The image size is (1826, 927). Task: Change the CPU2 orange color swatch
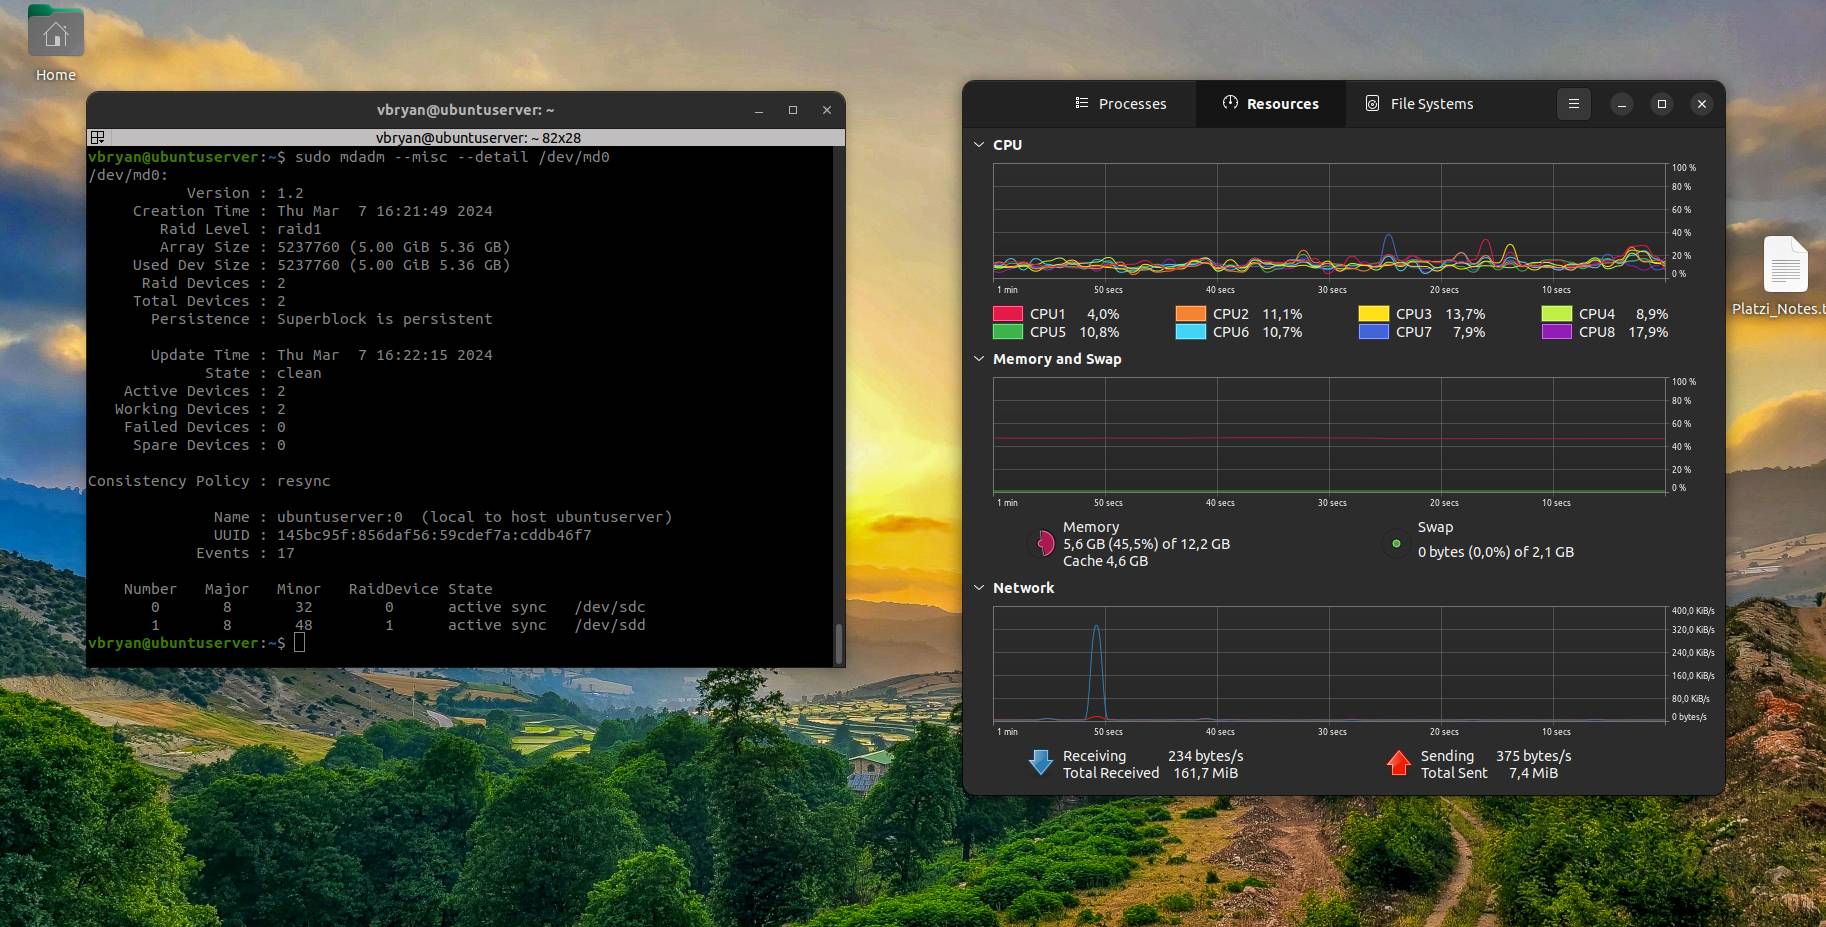(x=1191, y=314)
